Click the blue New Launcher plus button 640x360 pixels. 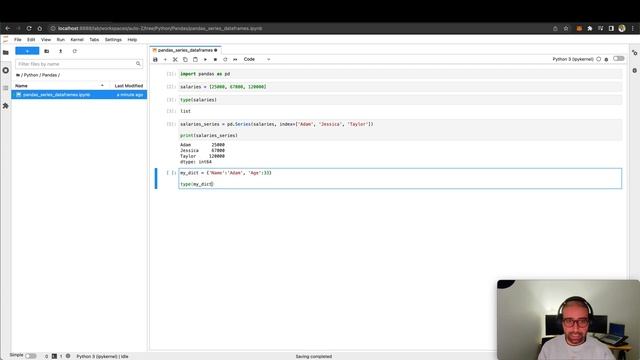[27, 51]
